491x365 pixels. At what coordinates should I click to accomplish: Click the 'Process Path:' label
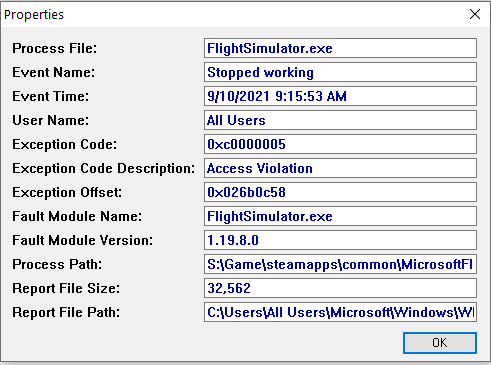pyautogui.click(x=57, y=264)
